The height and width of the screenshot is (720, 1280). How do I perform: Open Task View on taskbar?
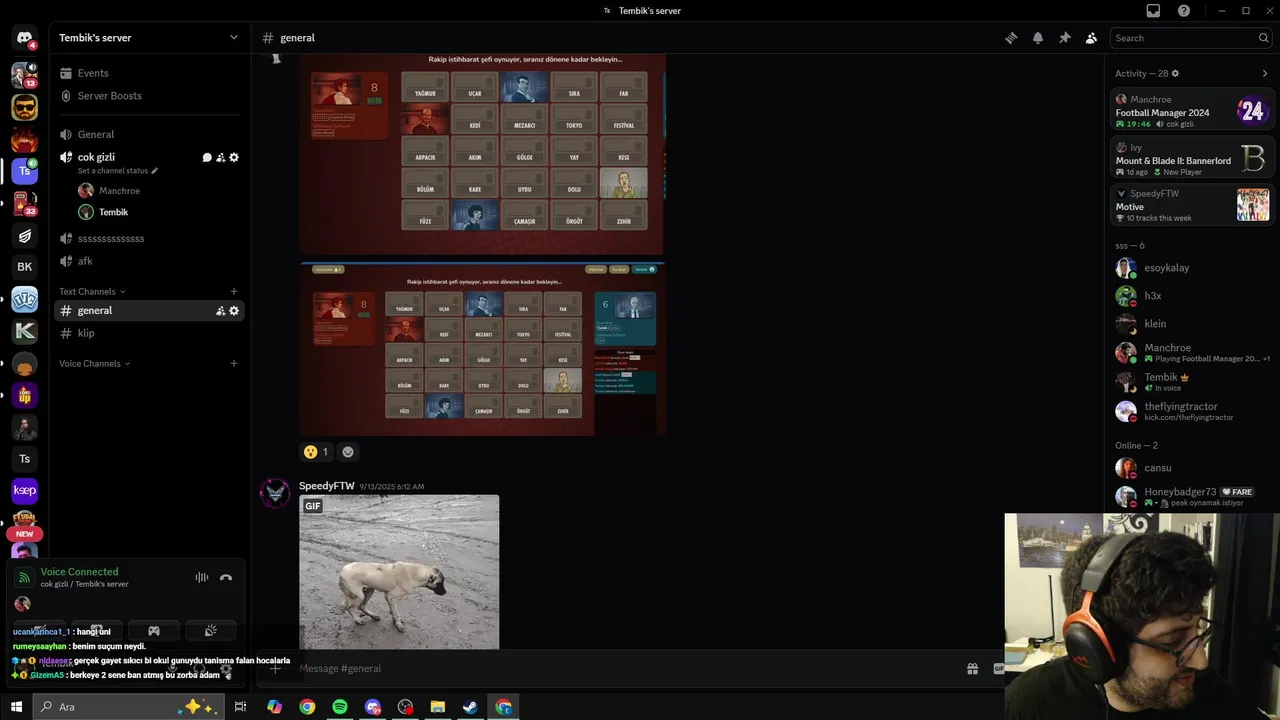(240, 707)
